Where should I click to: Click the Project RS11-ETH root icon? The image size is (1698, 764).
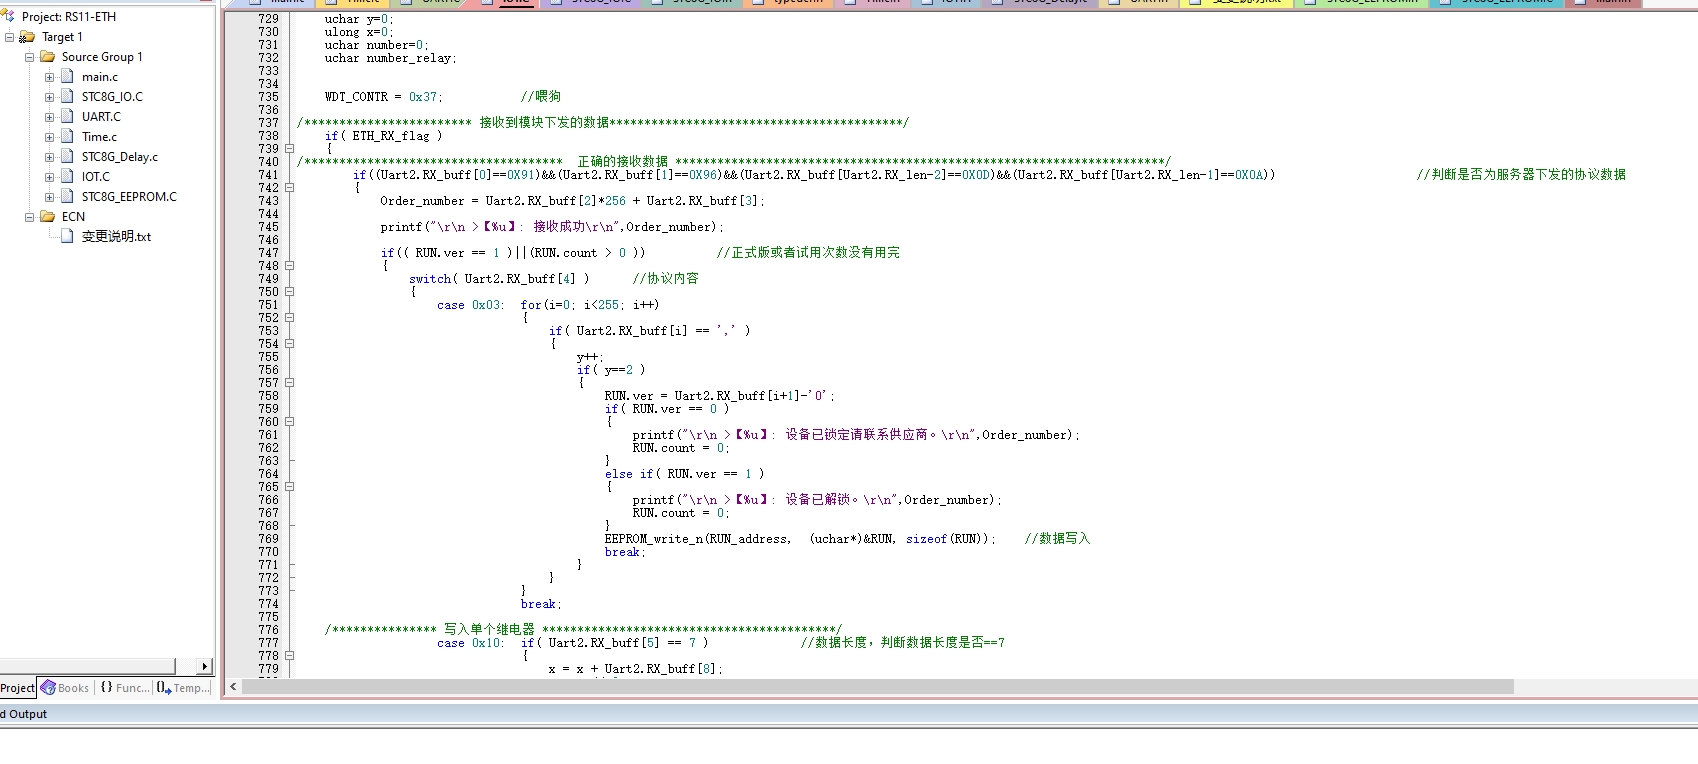[9, 16]
